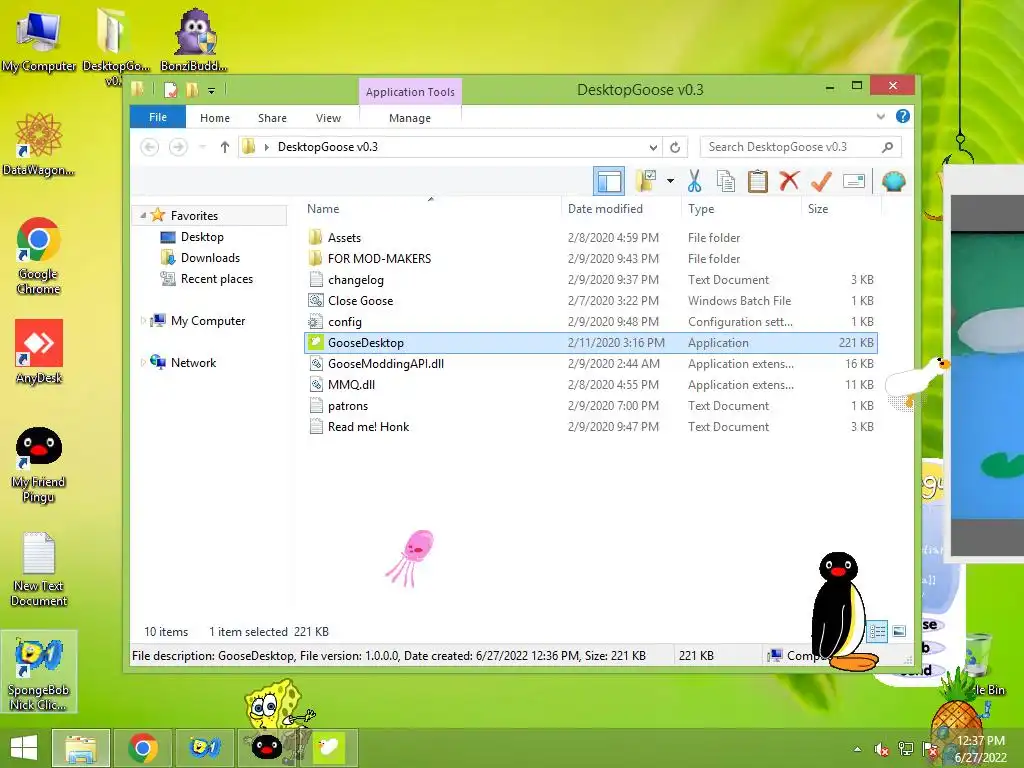
Task: Go up one folder level with the Up arrow
Action: (x=225, y=147)
